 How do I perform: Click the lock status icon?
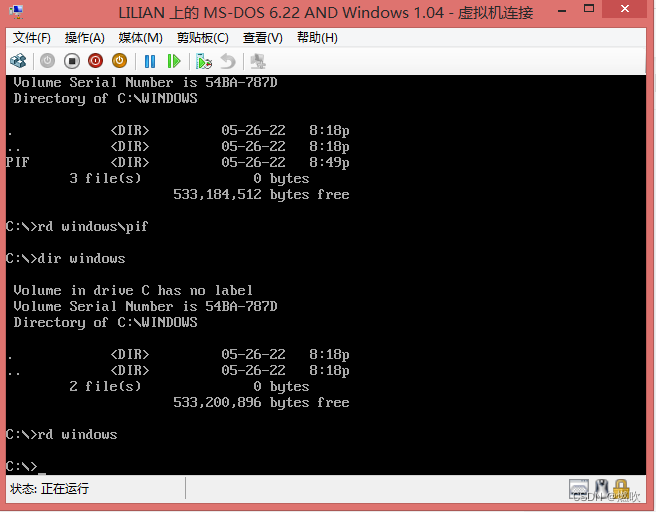[621, 488]
